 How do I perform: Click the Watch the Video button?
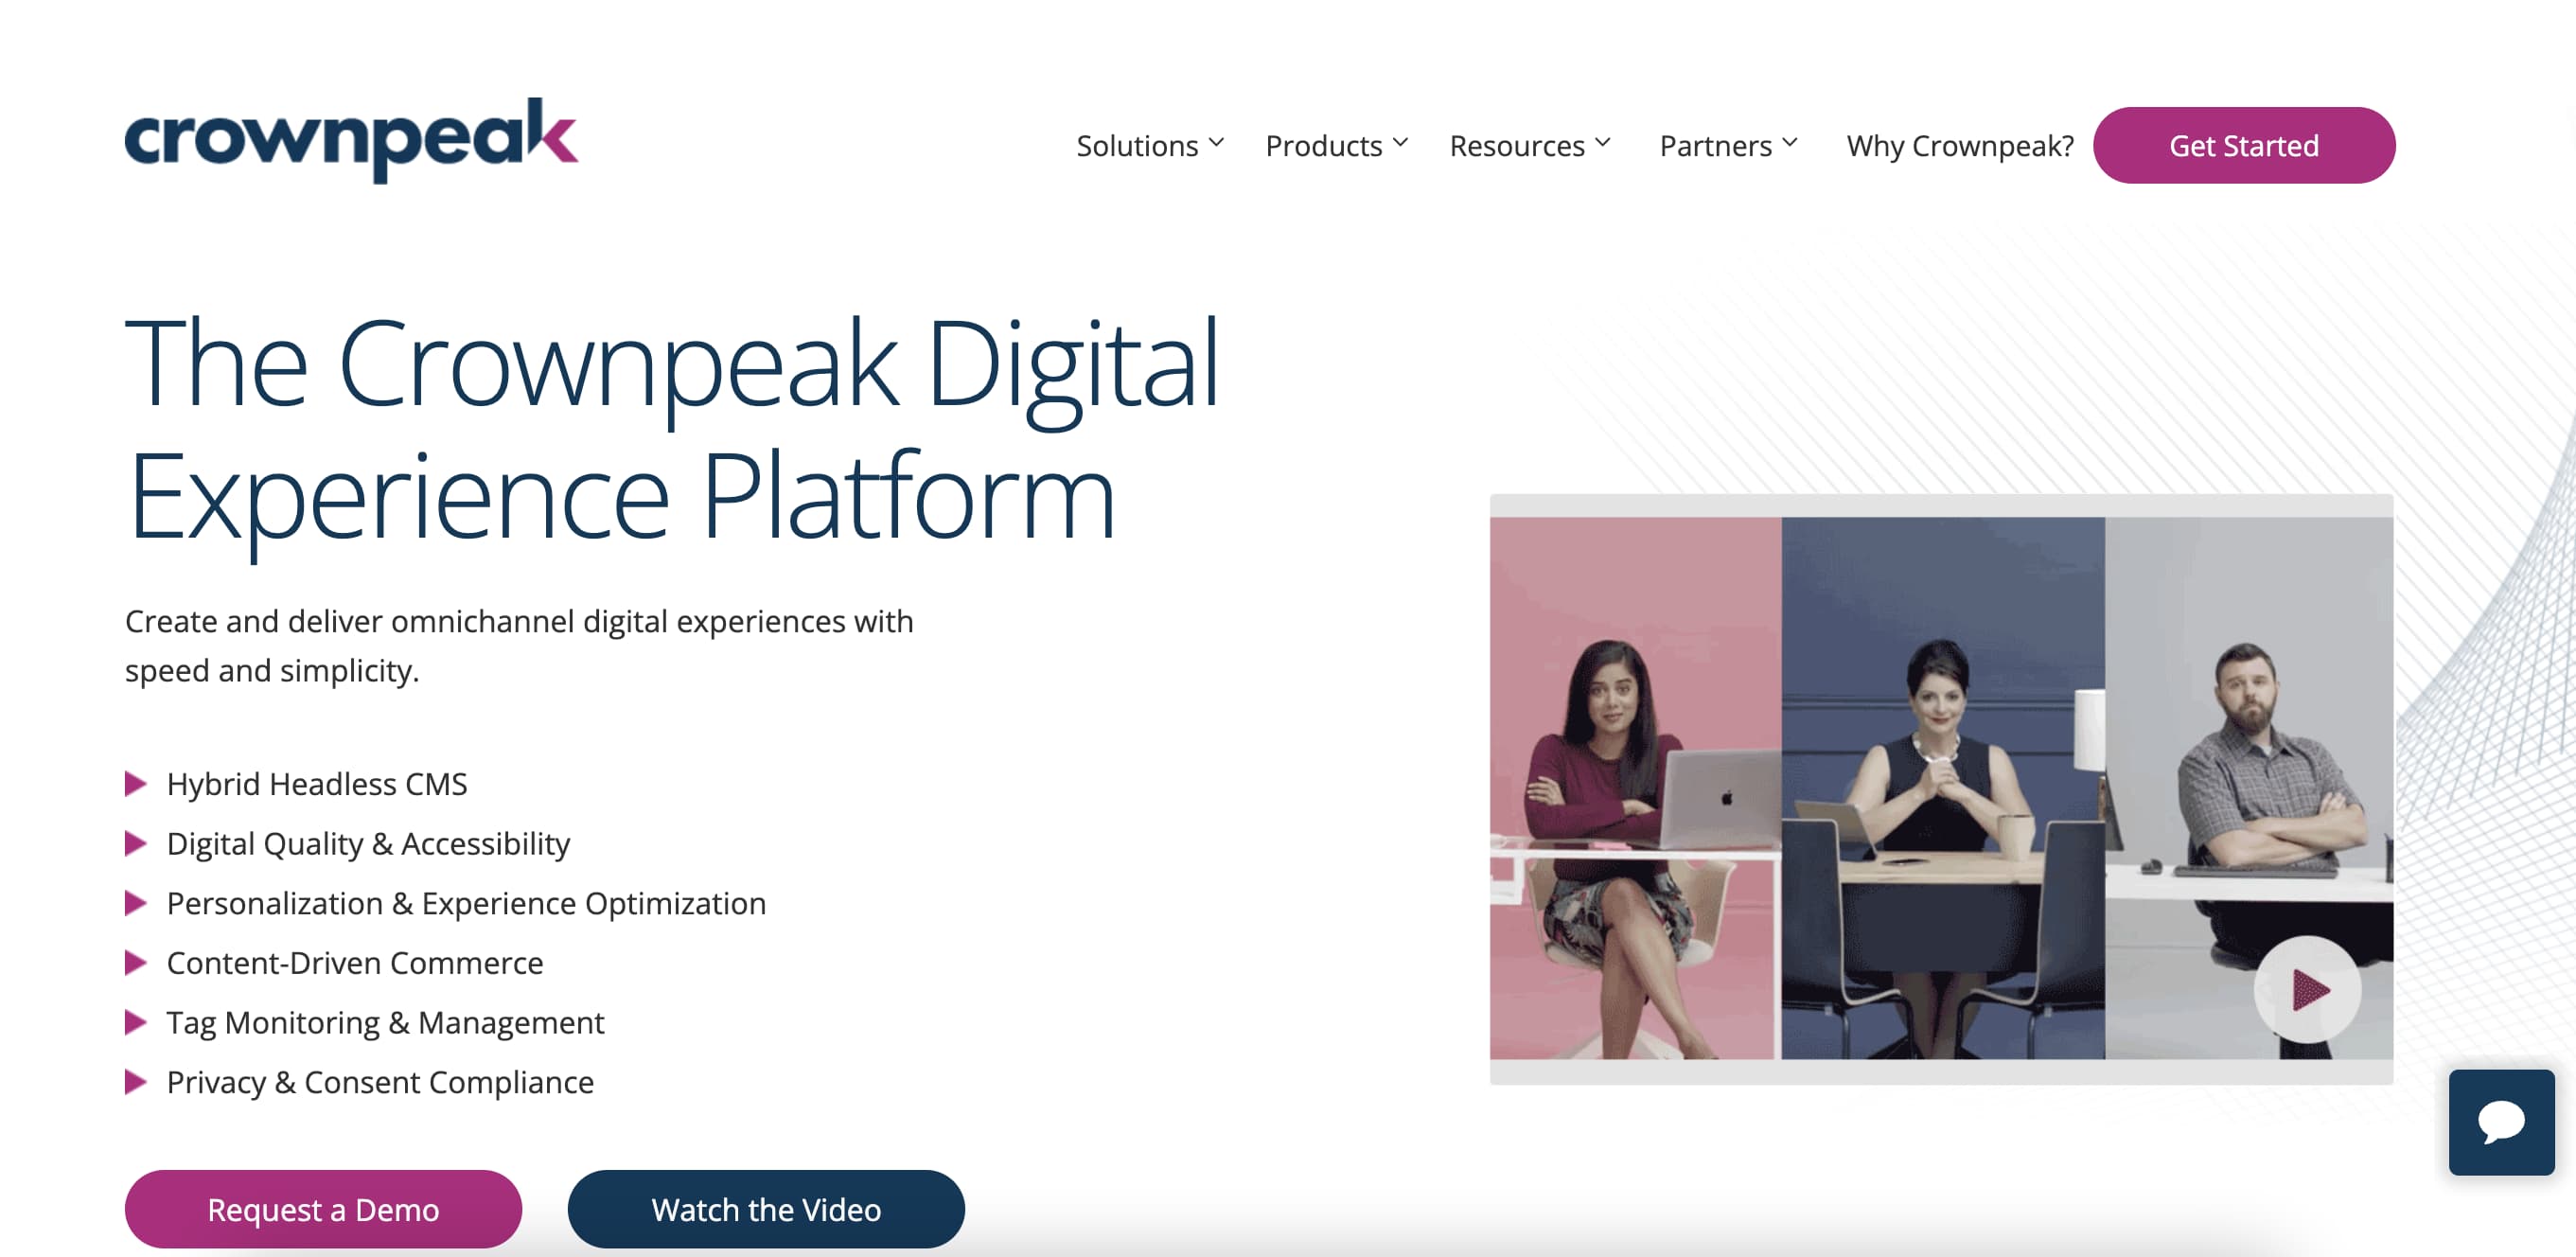[766, 1209]
